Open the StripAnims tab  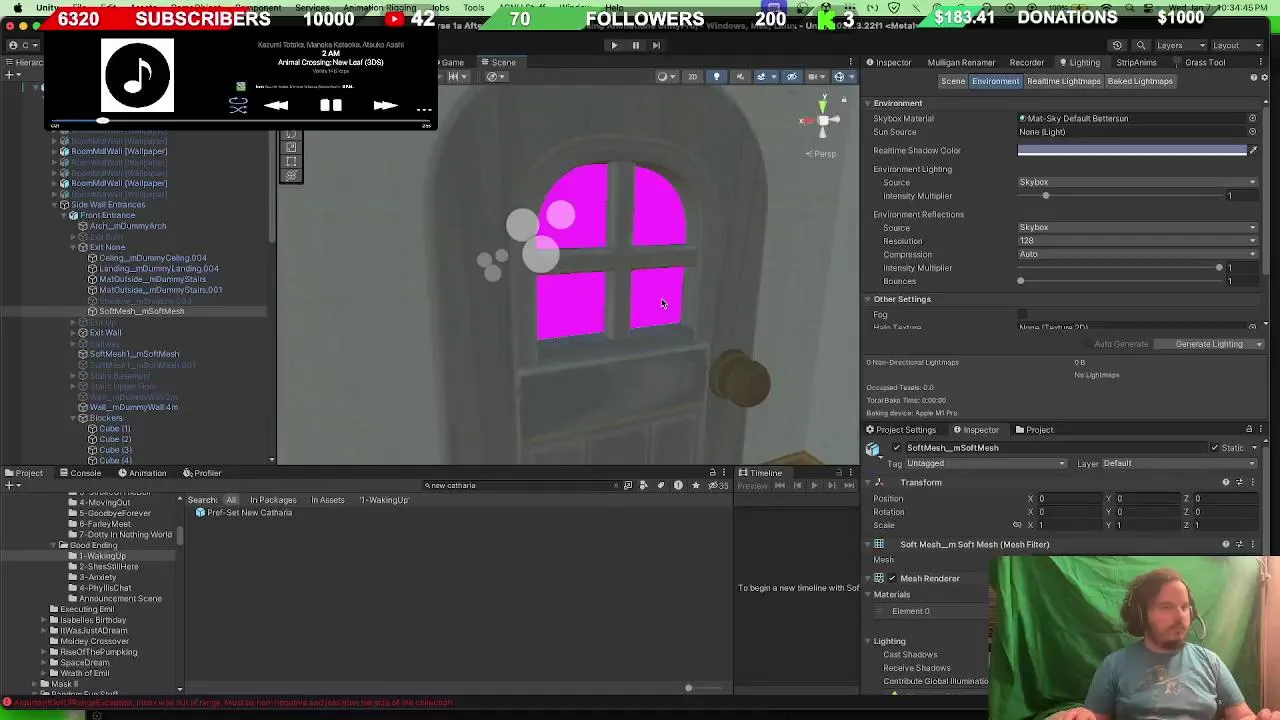point(1136,62)
